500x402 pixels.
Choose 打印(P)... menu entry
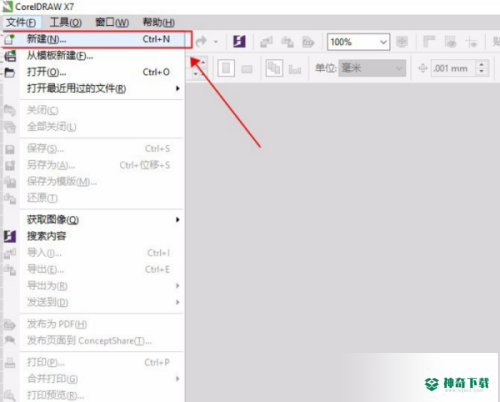point(93,362)
